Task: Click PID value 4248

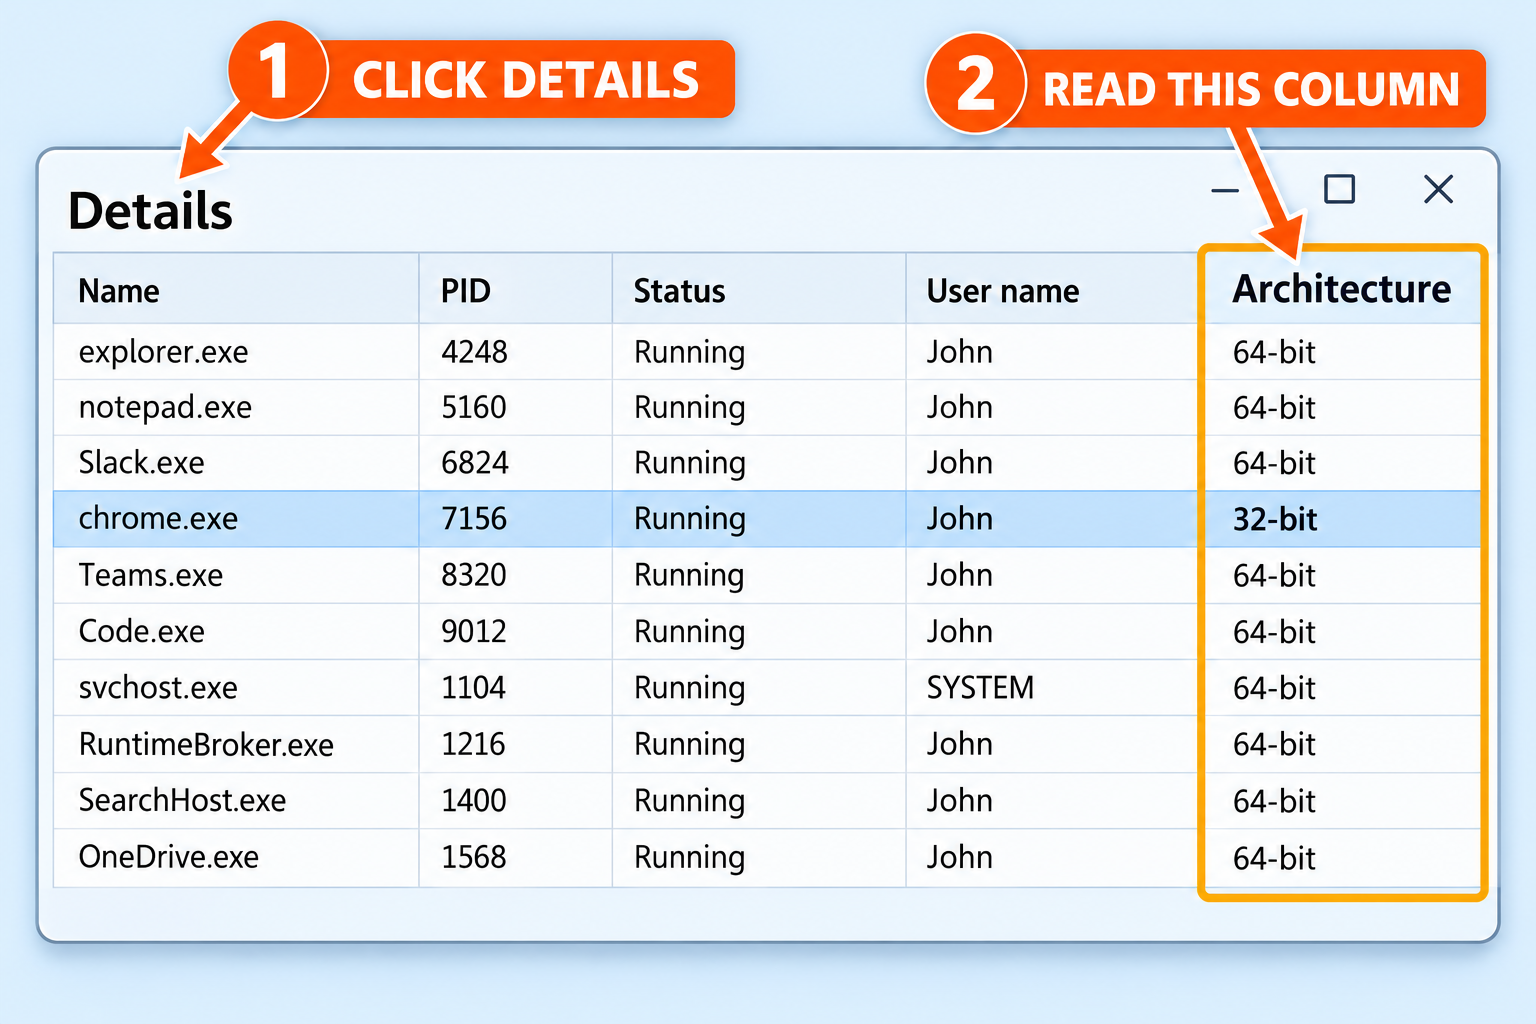Action: (474, 352)
